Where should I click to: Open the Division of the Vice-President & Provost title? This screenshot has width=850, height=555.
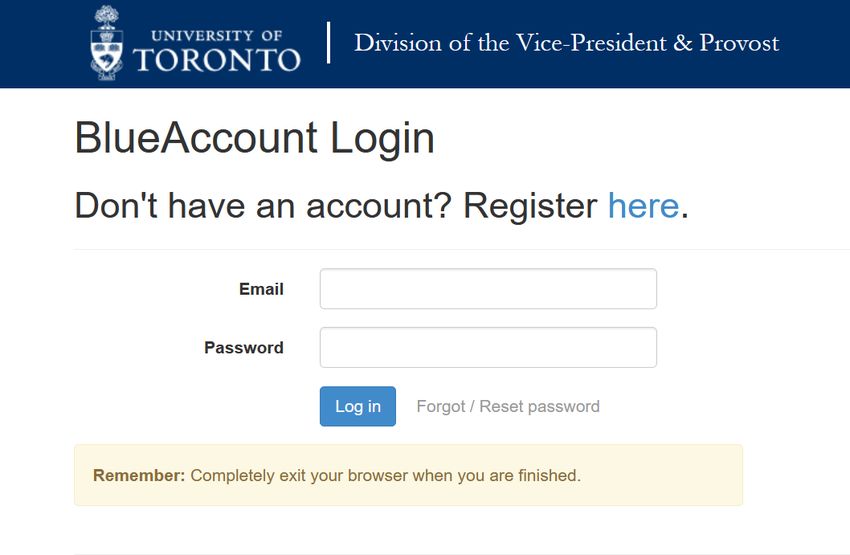tap(566, 43)
